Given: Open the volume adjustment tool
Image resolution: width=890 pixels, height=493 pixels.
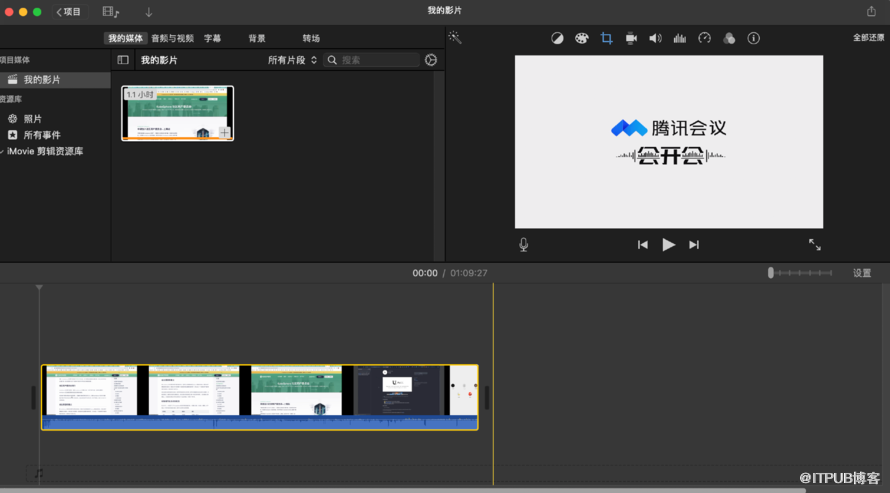Looking at the screenshot, I should (x=655, y=38).
